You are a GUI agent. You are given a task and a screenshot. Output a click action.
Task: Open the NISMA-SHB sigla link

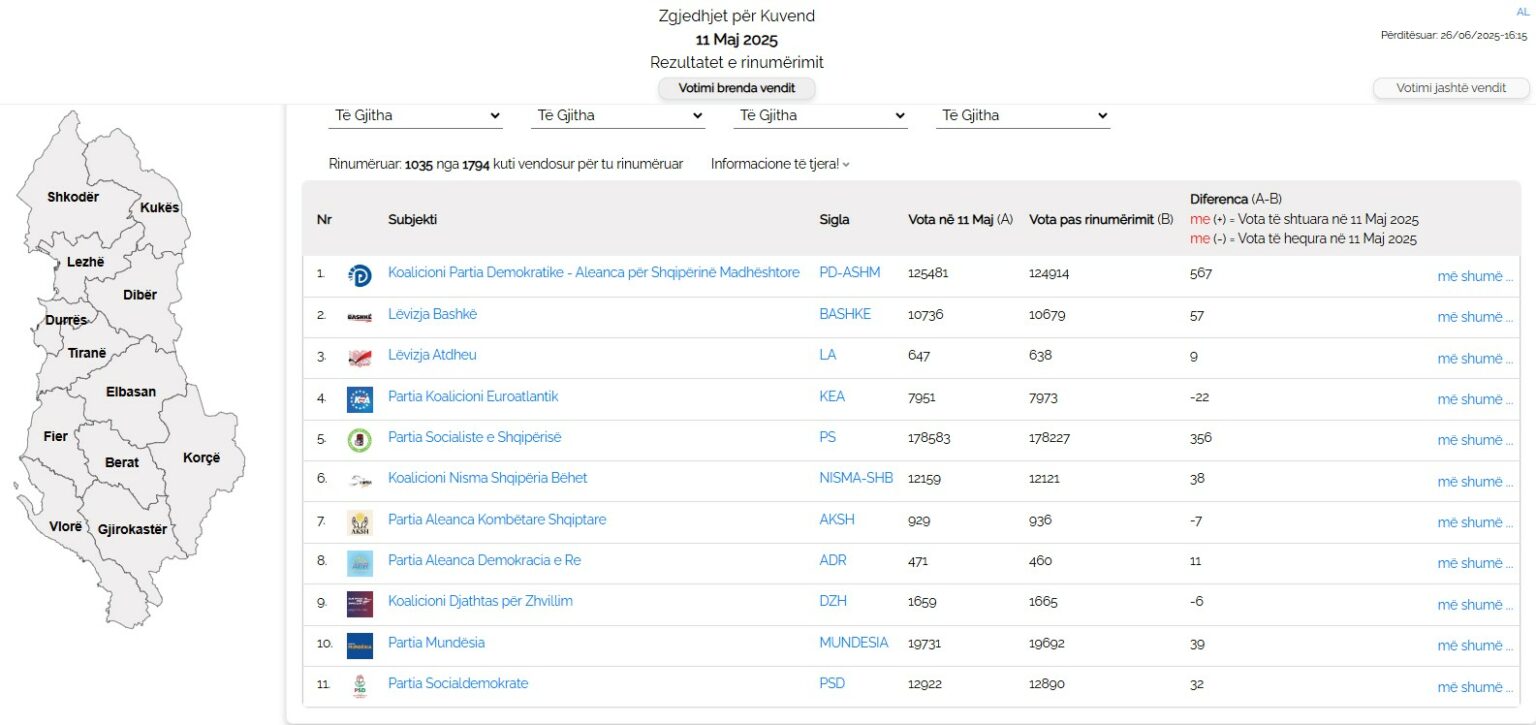click(x=855, y=478)
